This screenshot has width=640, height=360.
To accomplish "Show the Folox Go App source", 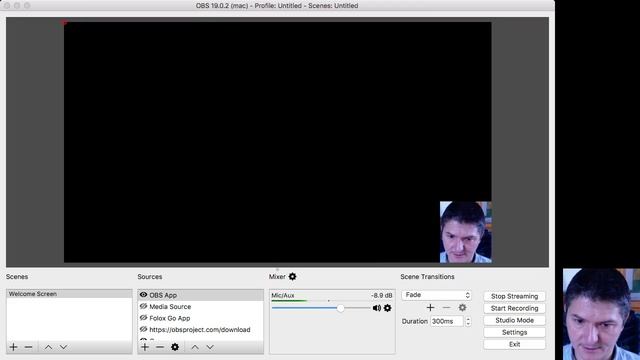I will pyautogui.click(x=143, y=318).
